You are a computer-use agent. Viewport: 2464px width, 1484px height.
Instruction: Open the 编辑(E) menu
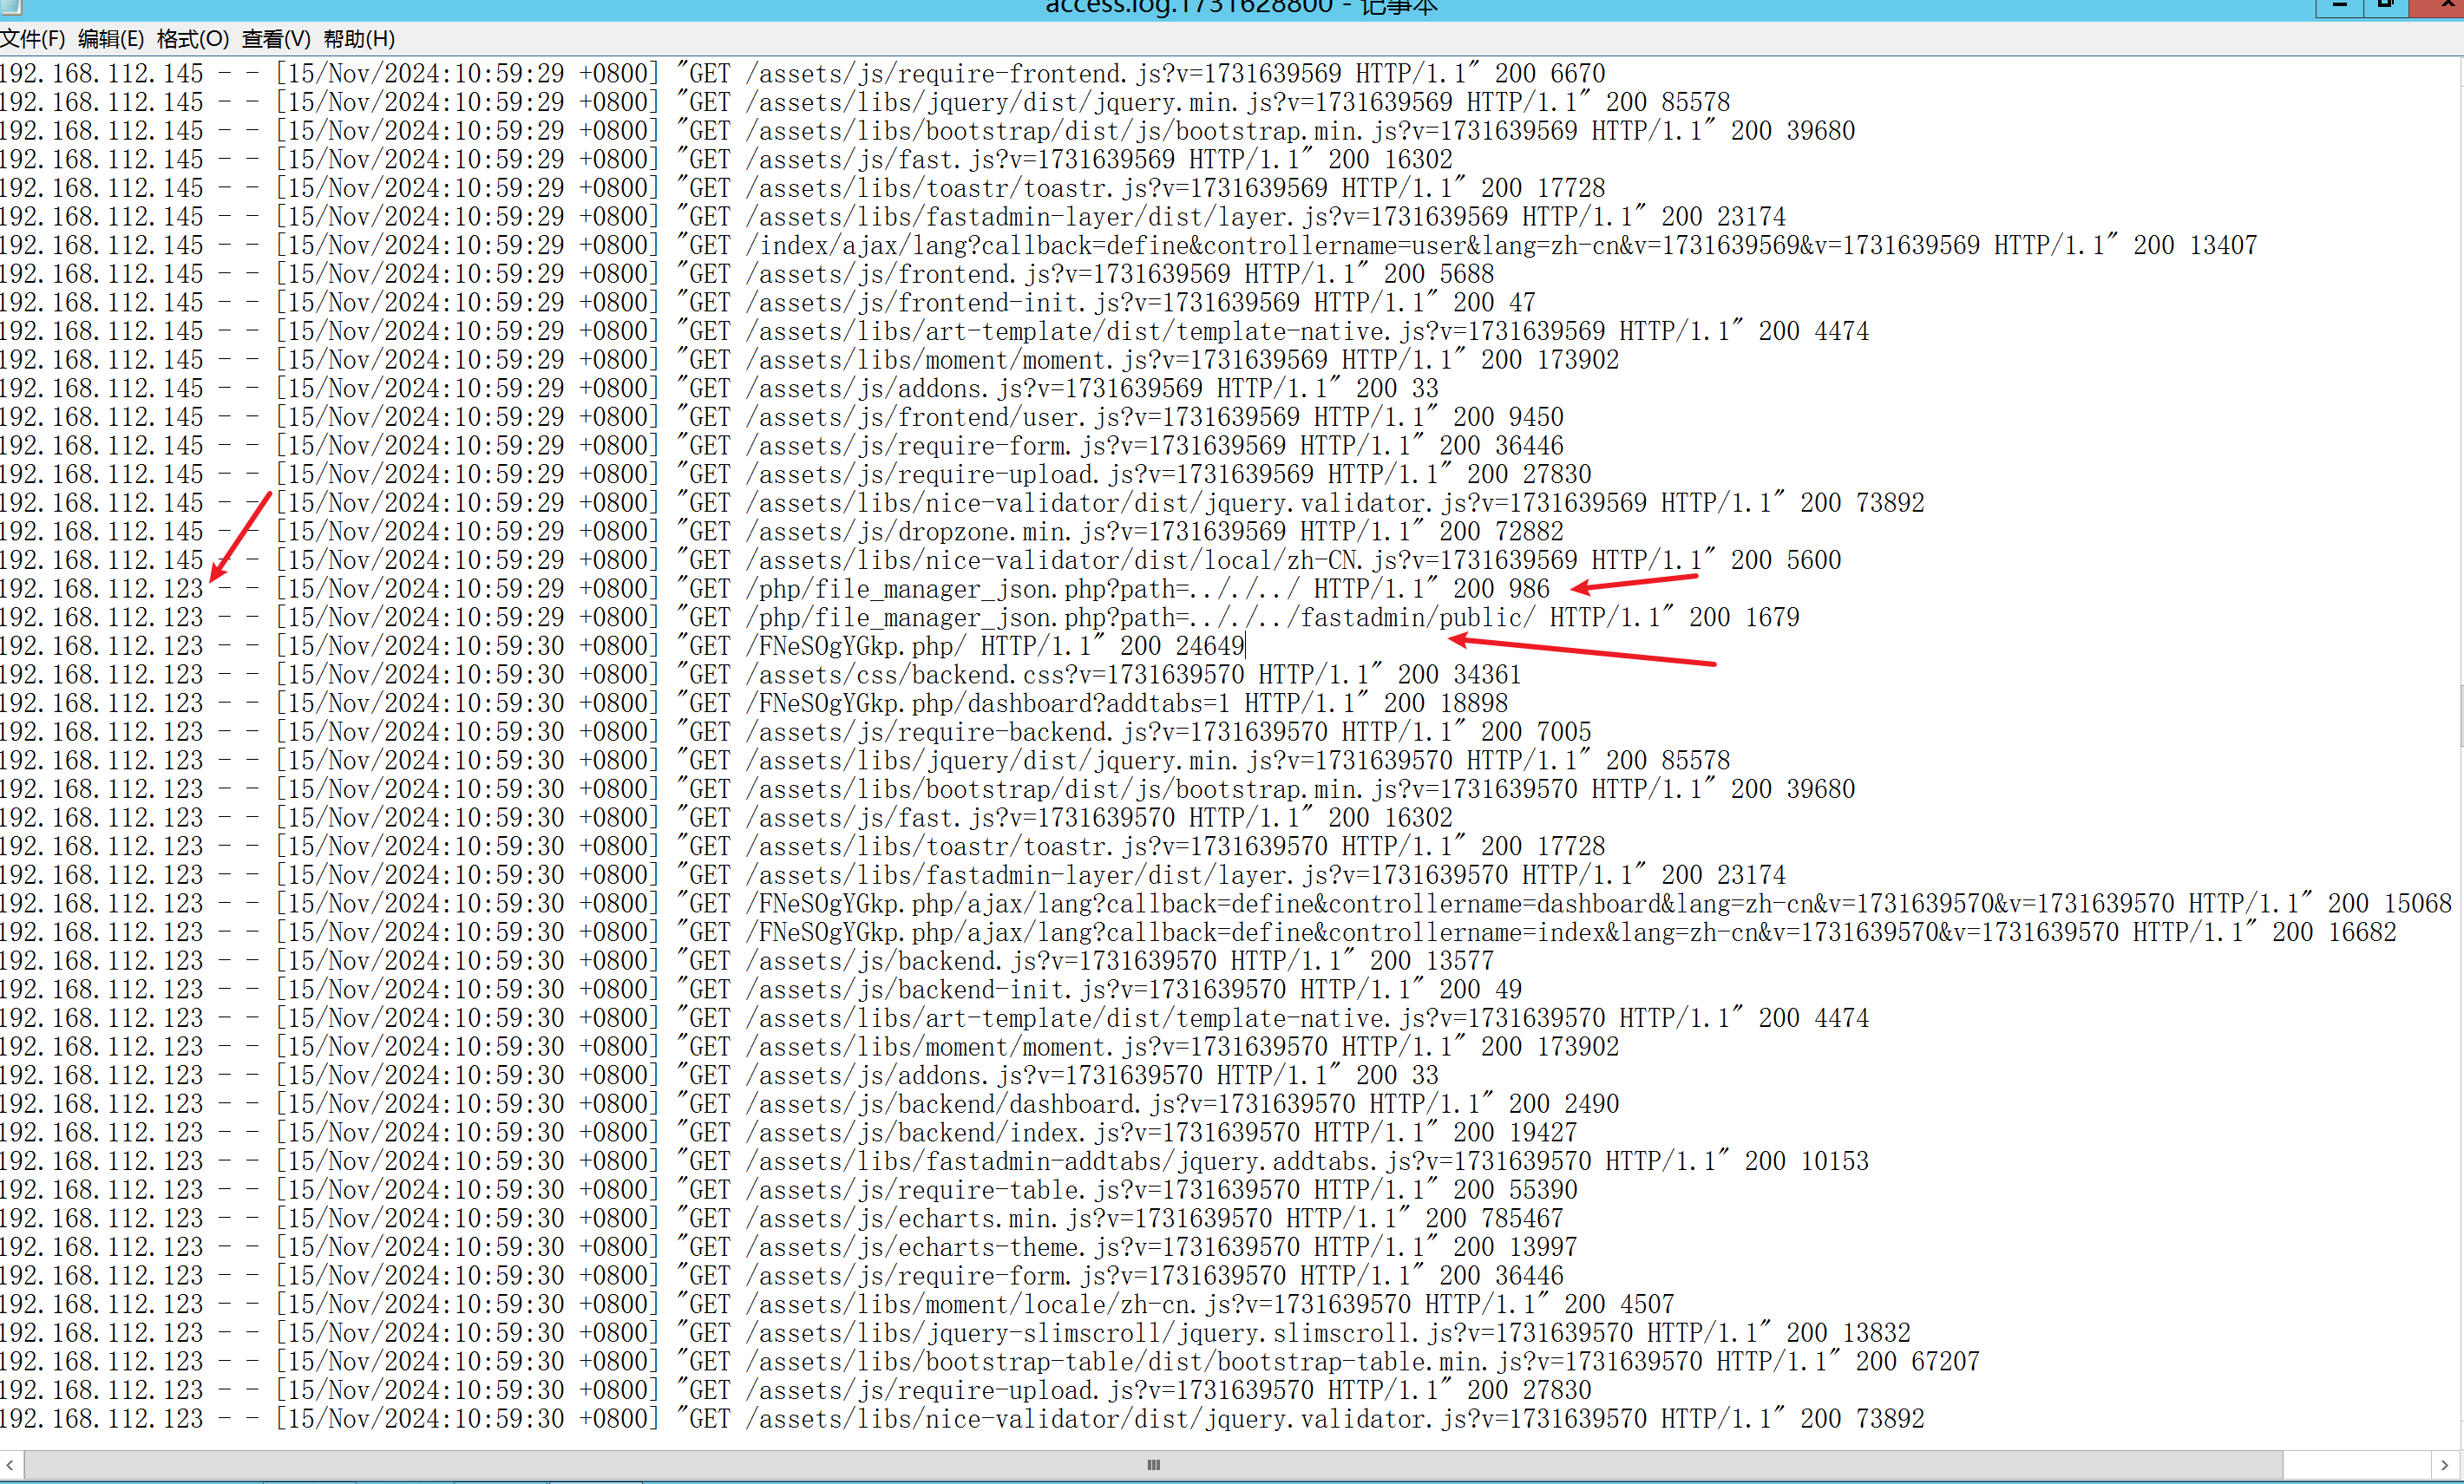(x=110, y=39)
